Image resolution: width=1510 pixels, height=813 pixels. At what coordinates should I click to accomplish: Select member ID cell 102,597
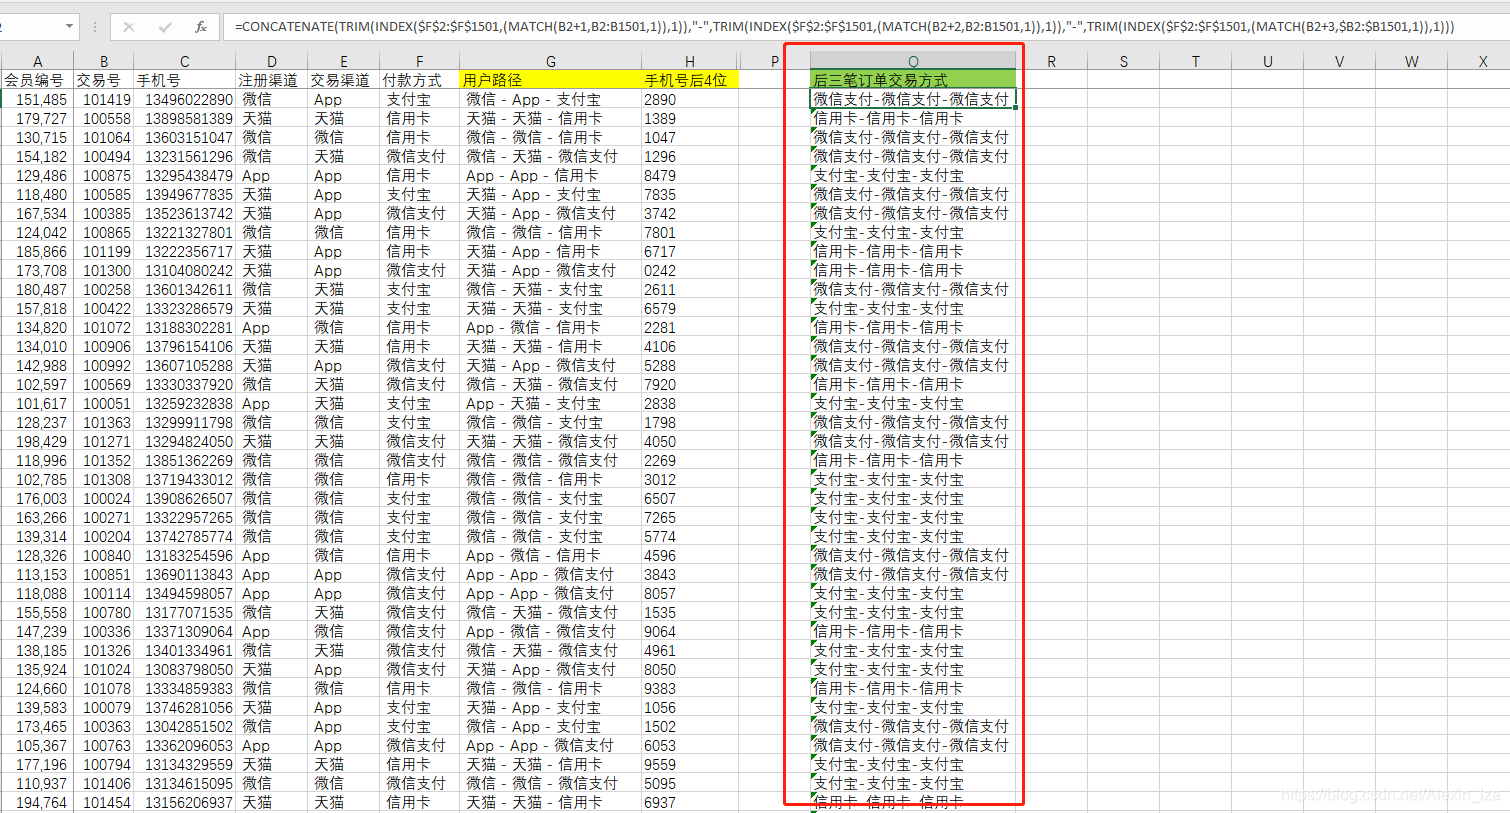[x=38, y=384]
